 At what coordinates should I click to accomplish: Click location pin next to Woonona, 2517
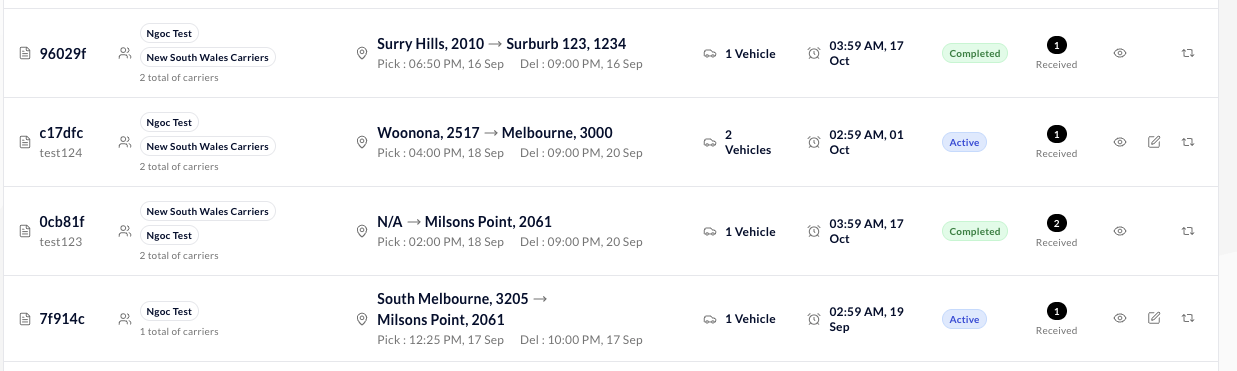coord(363,143)
